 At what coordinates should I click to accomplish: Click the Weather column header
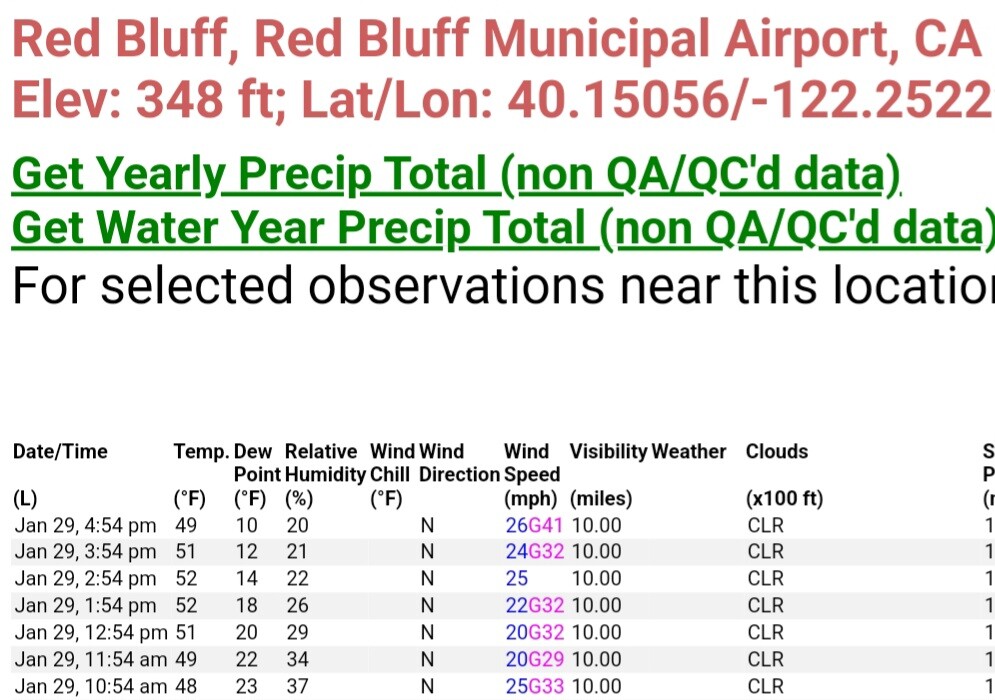(x=689, y=451)
